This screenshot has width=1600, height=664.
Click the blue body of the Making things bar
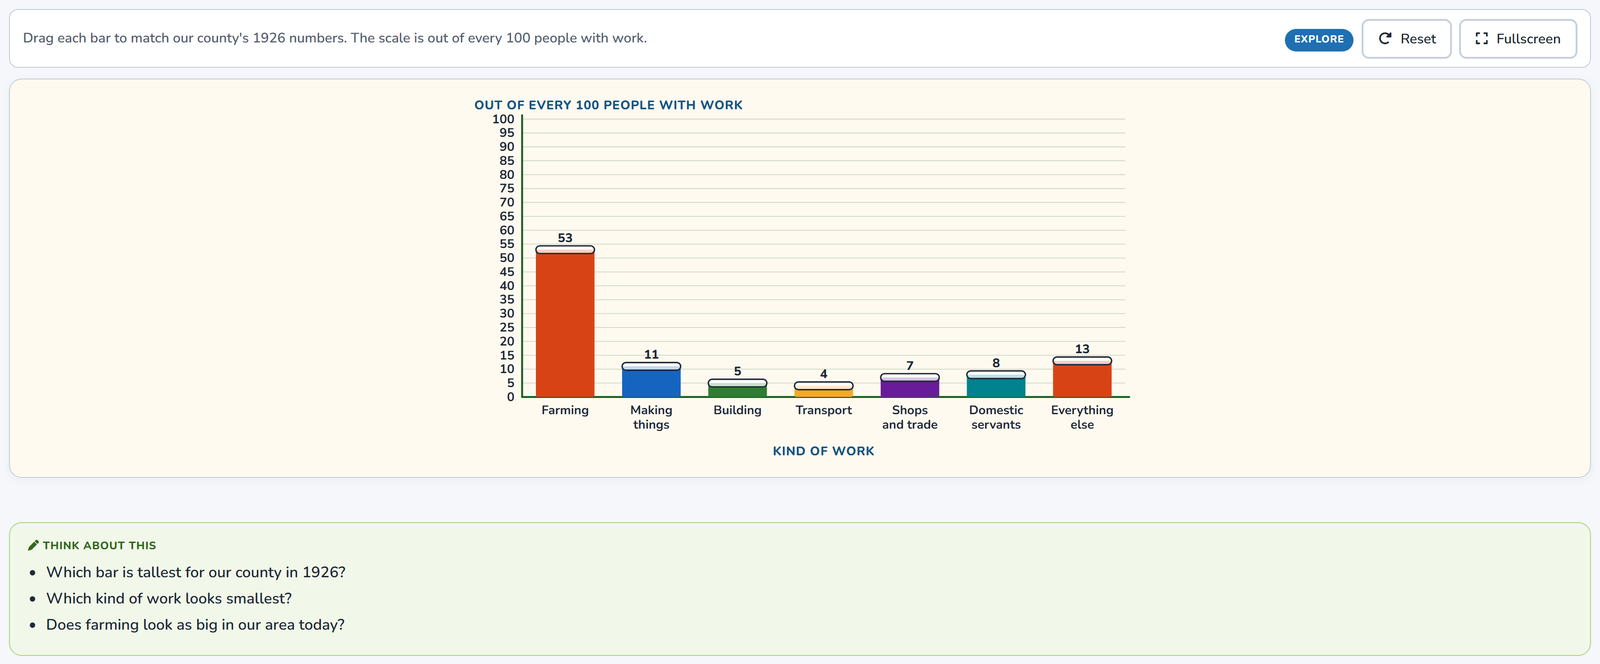651,384
